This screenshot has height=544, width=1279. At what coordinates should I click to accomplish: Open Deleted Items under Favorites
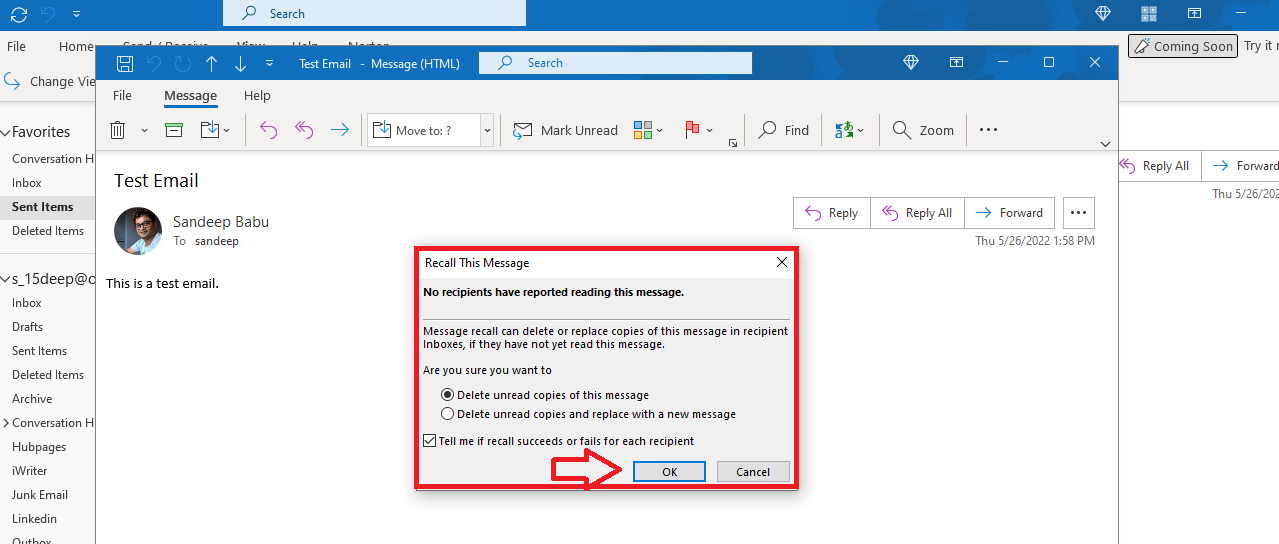point(47,231)
